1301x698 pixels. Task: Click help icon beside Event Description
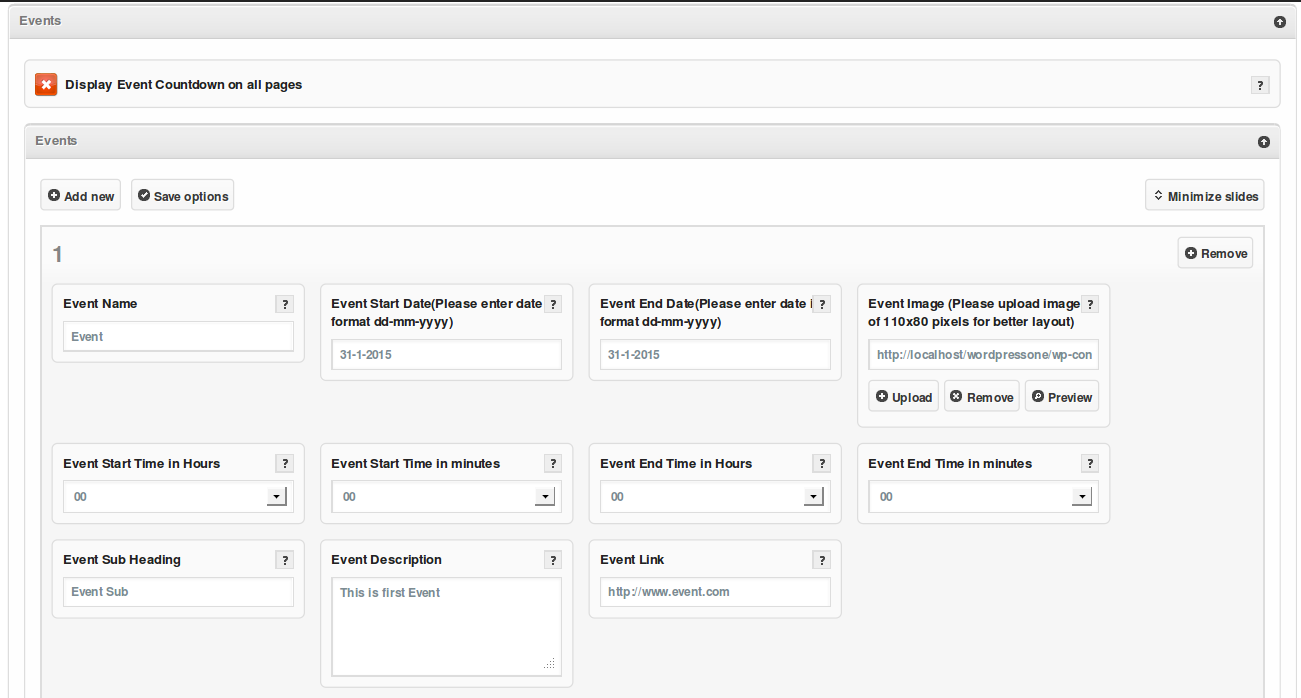tap(553, 560)
